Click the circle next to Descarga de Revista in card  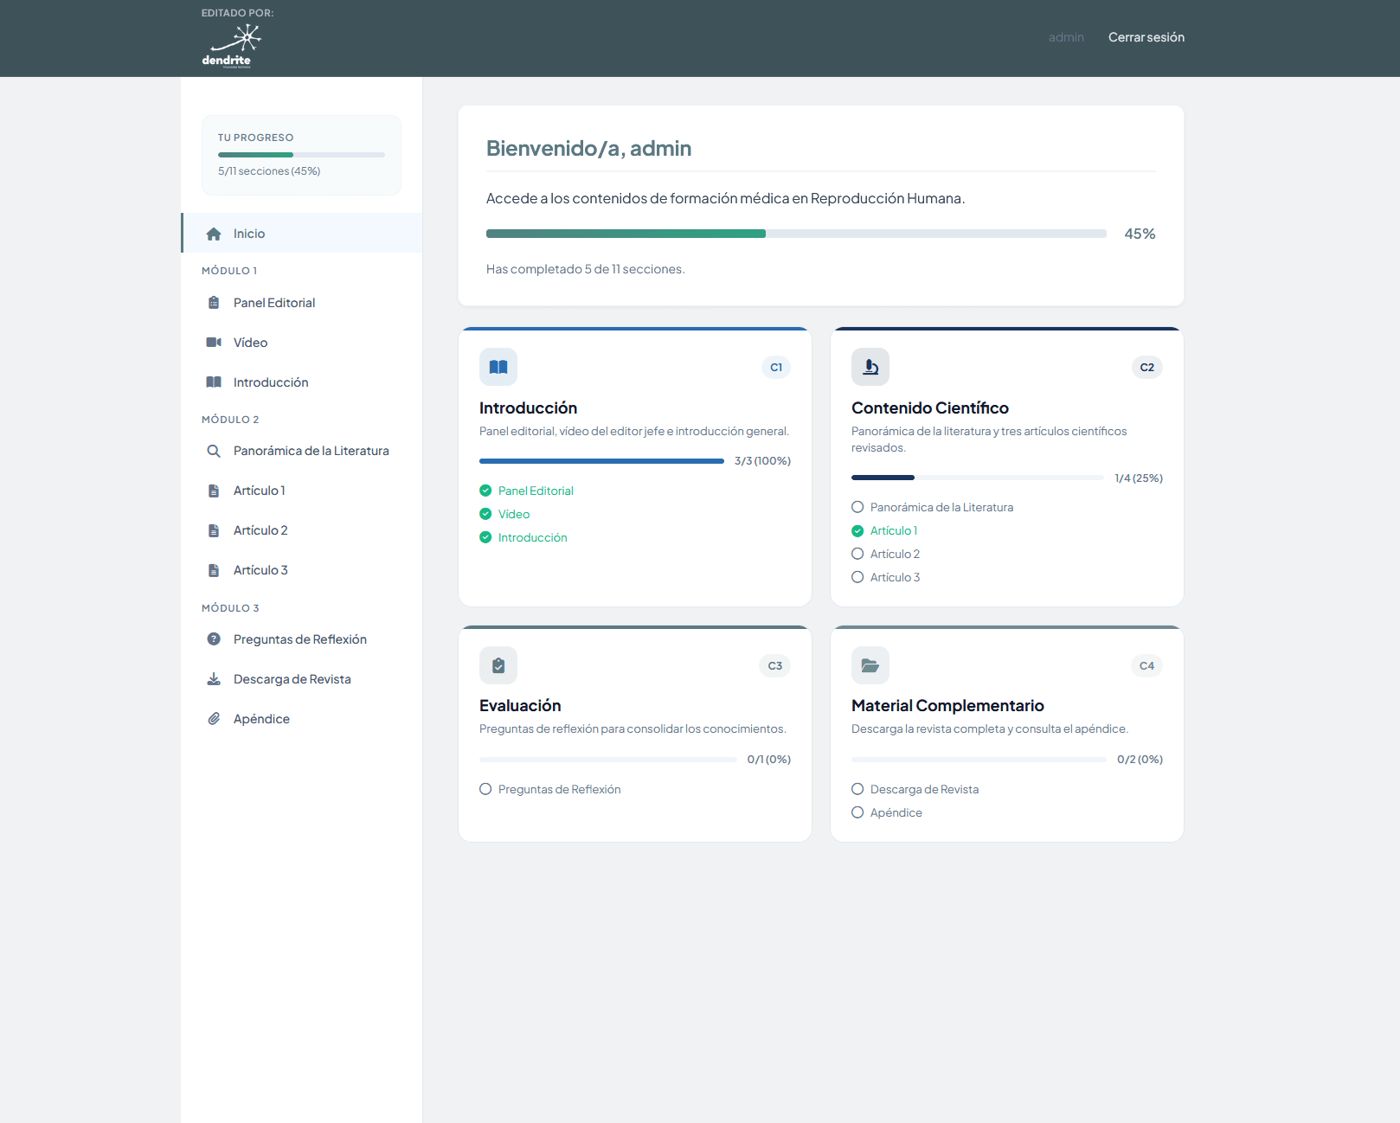[x=857, y=789]
